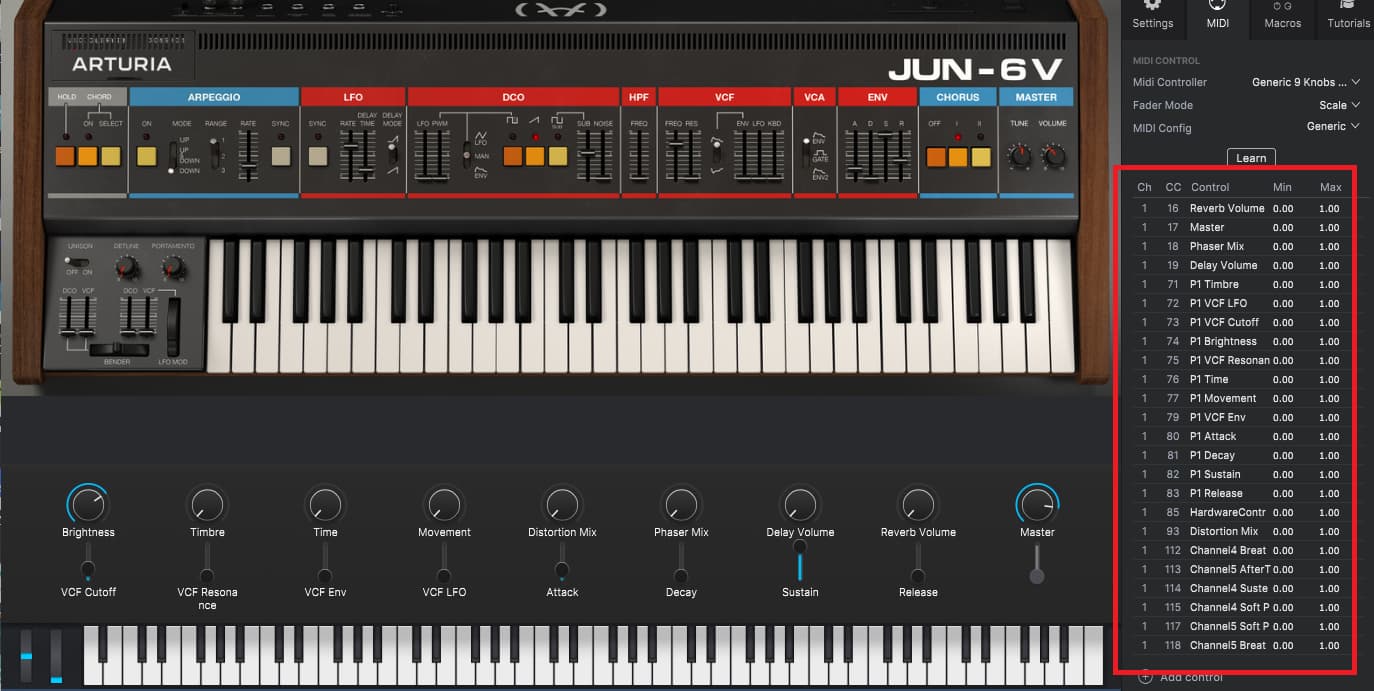
Task: Enable the DCO pulse wave button
Action: click(512, 156)
